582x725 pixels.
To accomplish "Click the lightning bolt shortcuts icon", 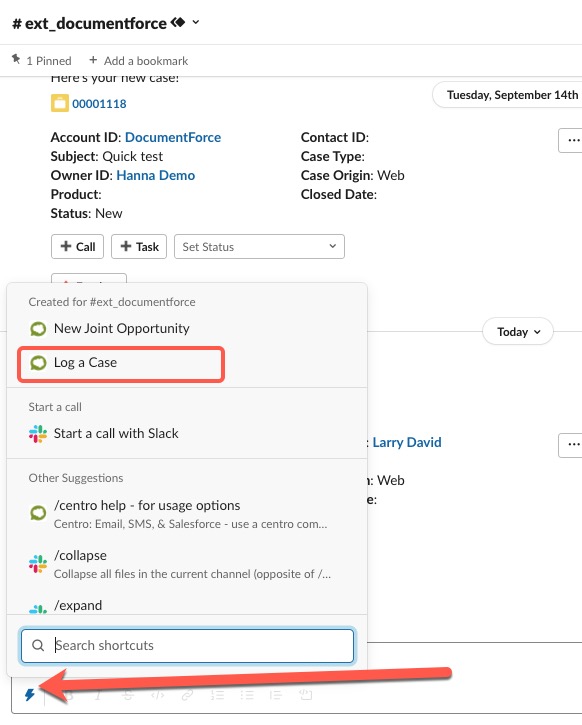I will pos(30,694).
